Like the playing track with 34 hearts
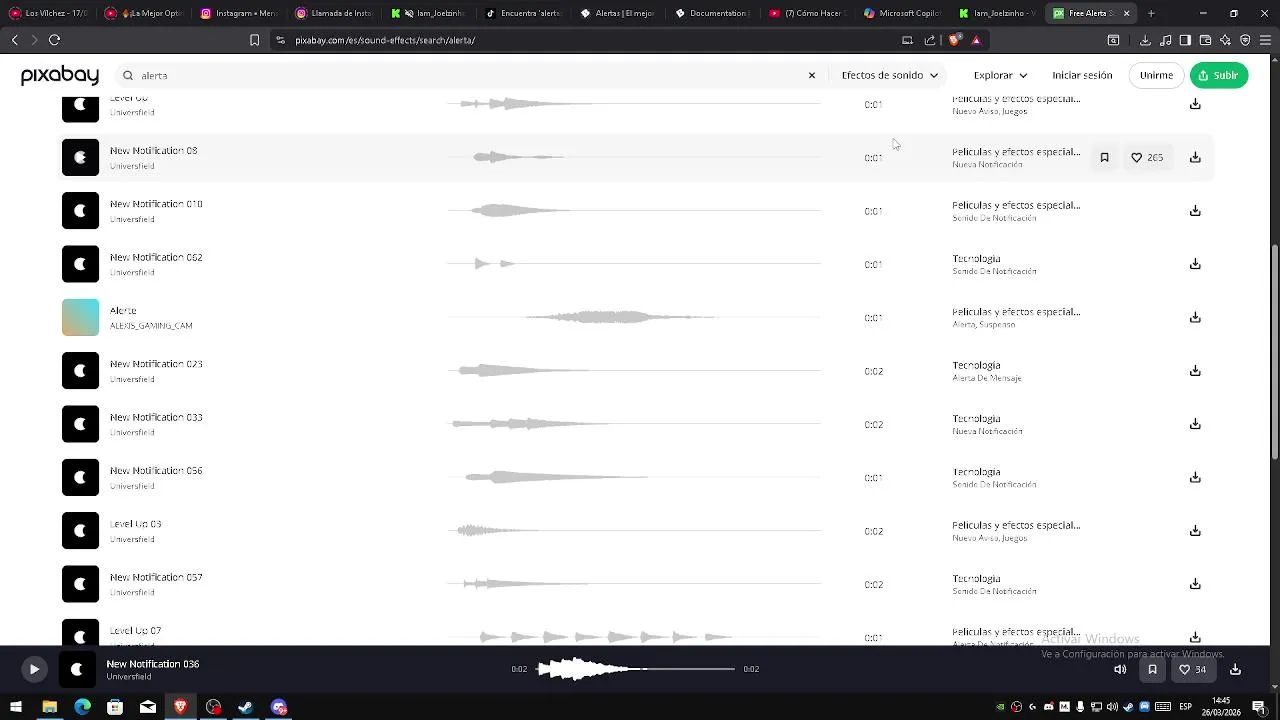This screenshot has width=1280, height=720. pyautogui.click(x=1193, y=669)
